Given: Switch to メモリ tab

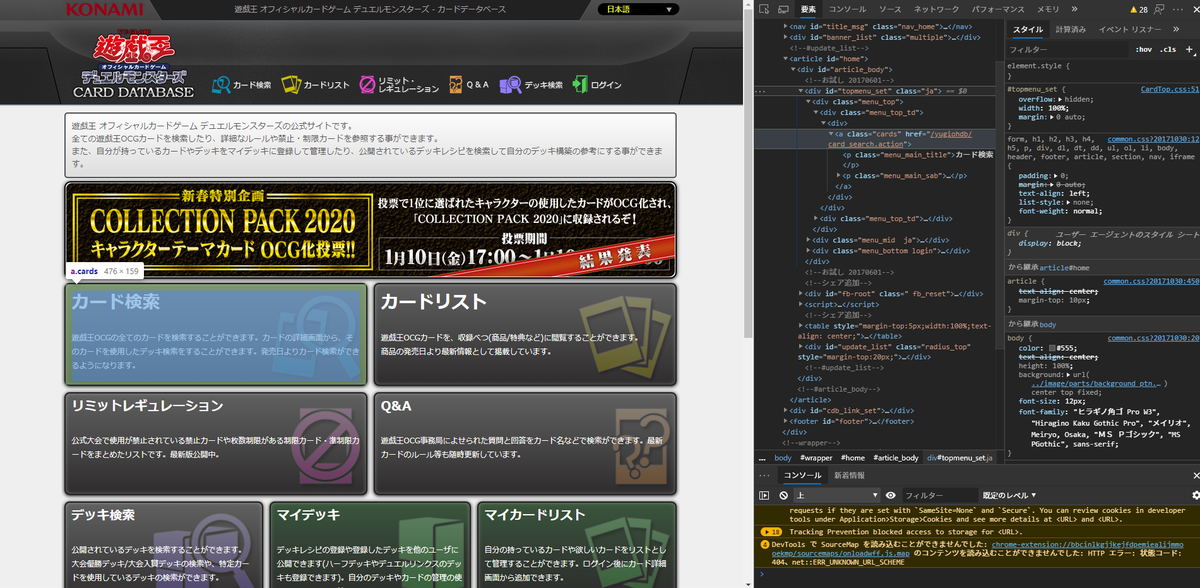Looking at the screenshot, I should [1048, 9].
